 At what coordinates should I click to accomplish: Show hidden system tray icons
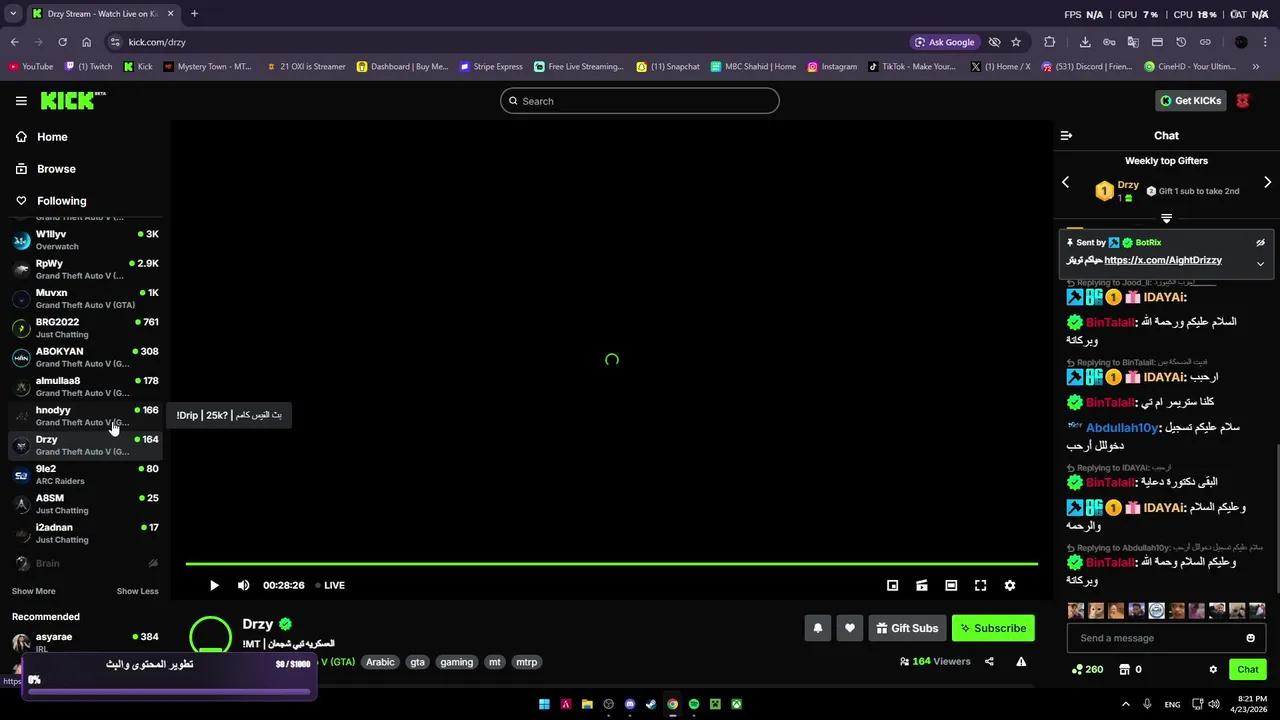pos(1125,704)
